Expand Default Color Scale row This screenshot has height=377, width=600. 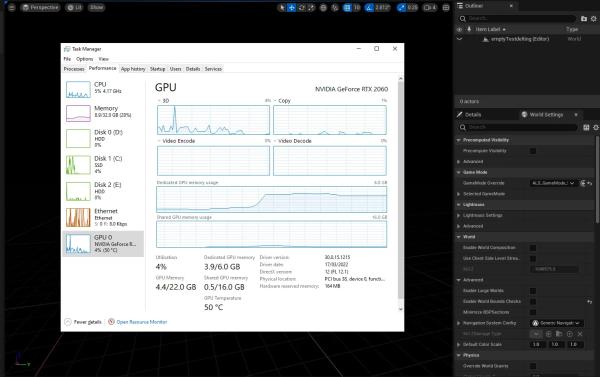[458, 344]
